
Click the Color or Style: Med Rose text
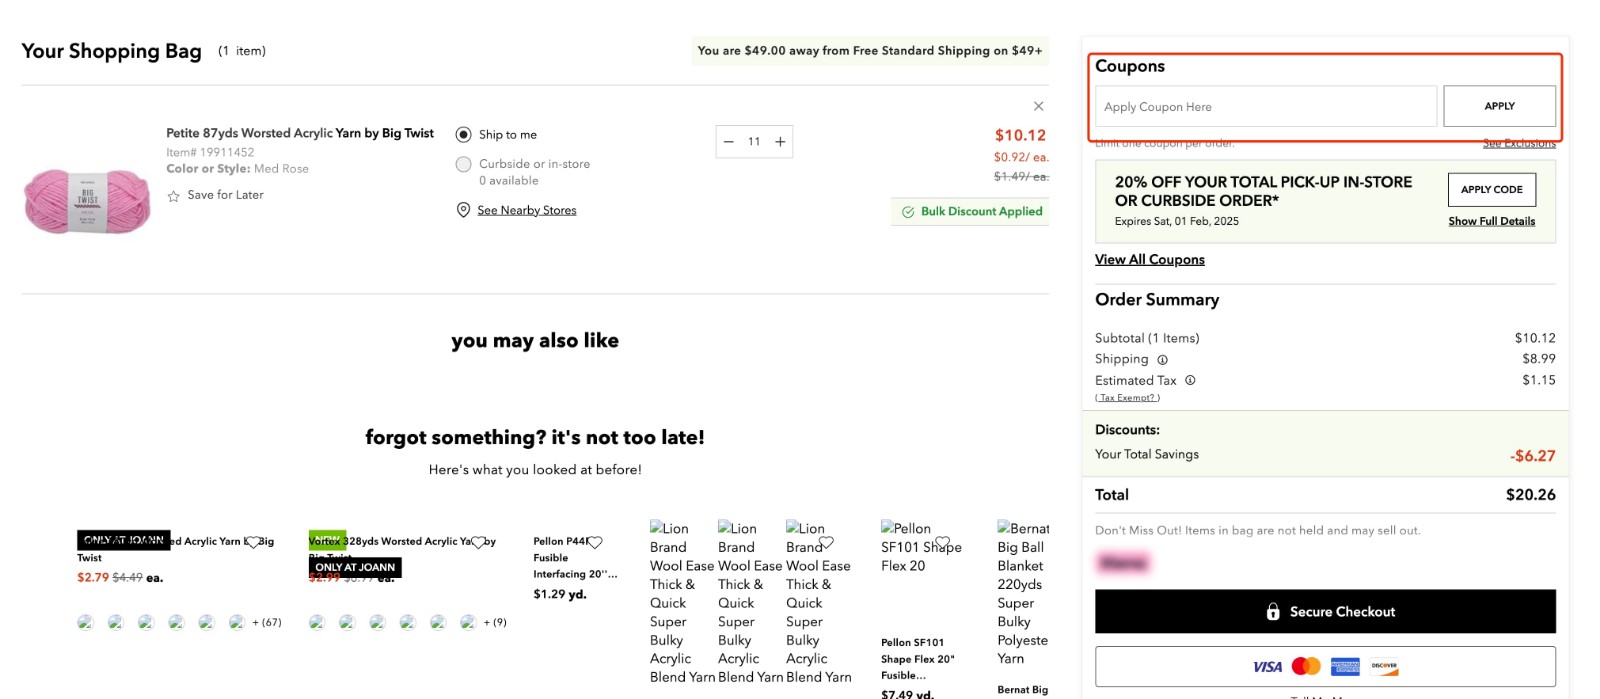coord(237,169)
